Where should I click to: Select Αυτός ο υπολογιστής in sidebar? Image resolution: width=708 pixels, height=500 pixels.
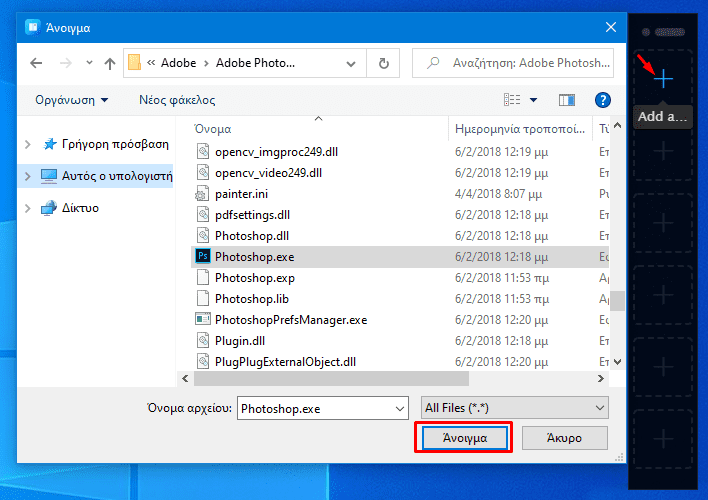point(117,176)
